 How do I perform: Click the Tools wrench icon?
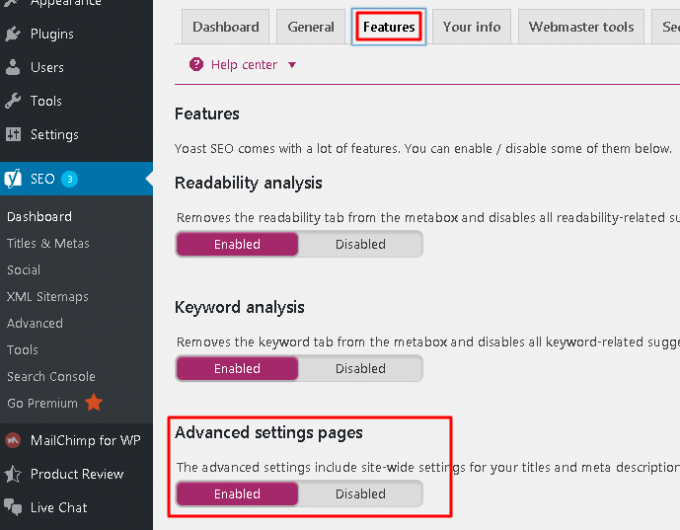13,101
